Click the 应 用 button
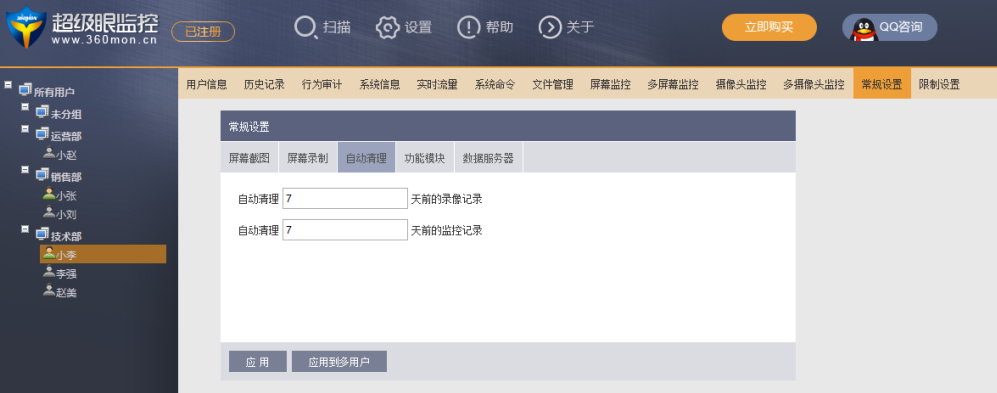 tap(258, 362)
